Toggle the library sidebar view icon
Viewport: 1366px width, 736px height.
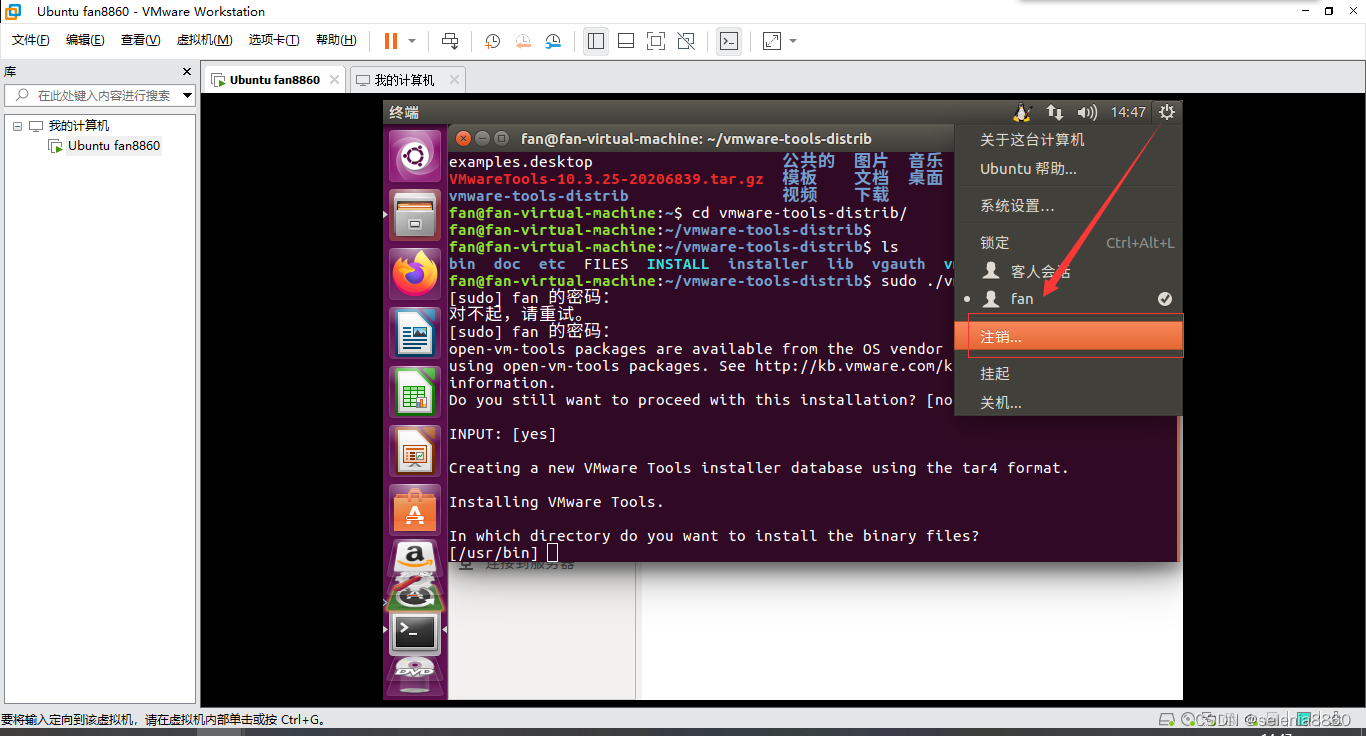pyautogui.click(x=596, y=41)
